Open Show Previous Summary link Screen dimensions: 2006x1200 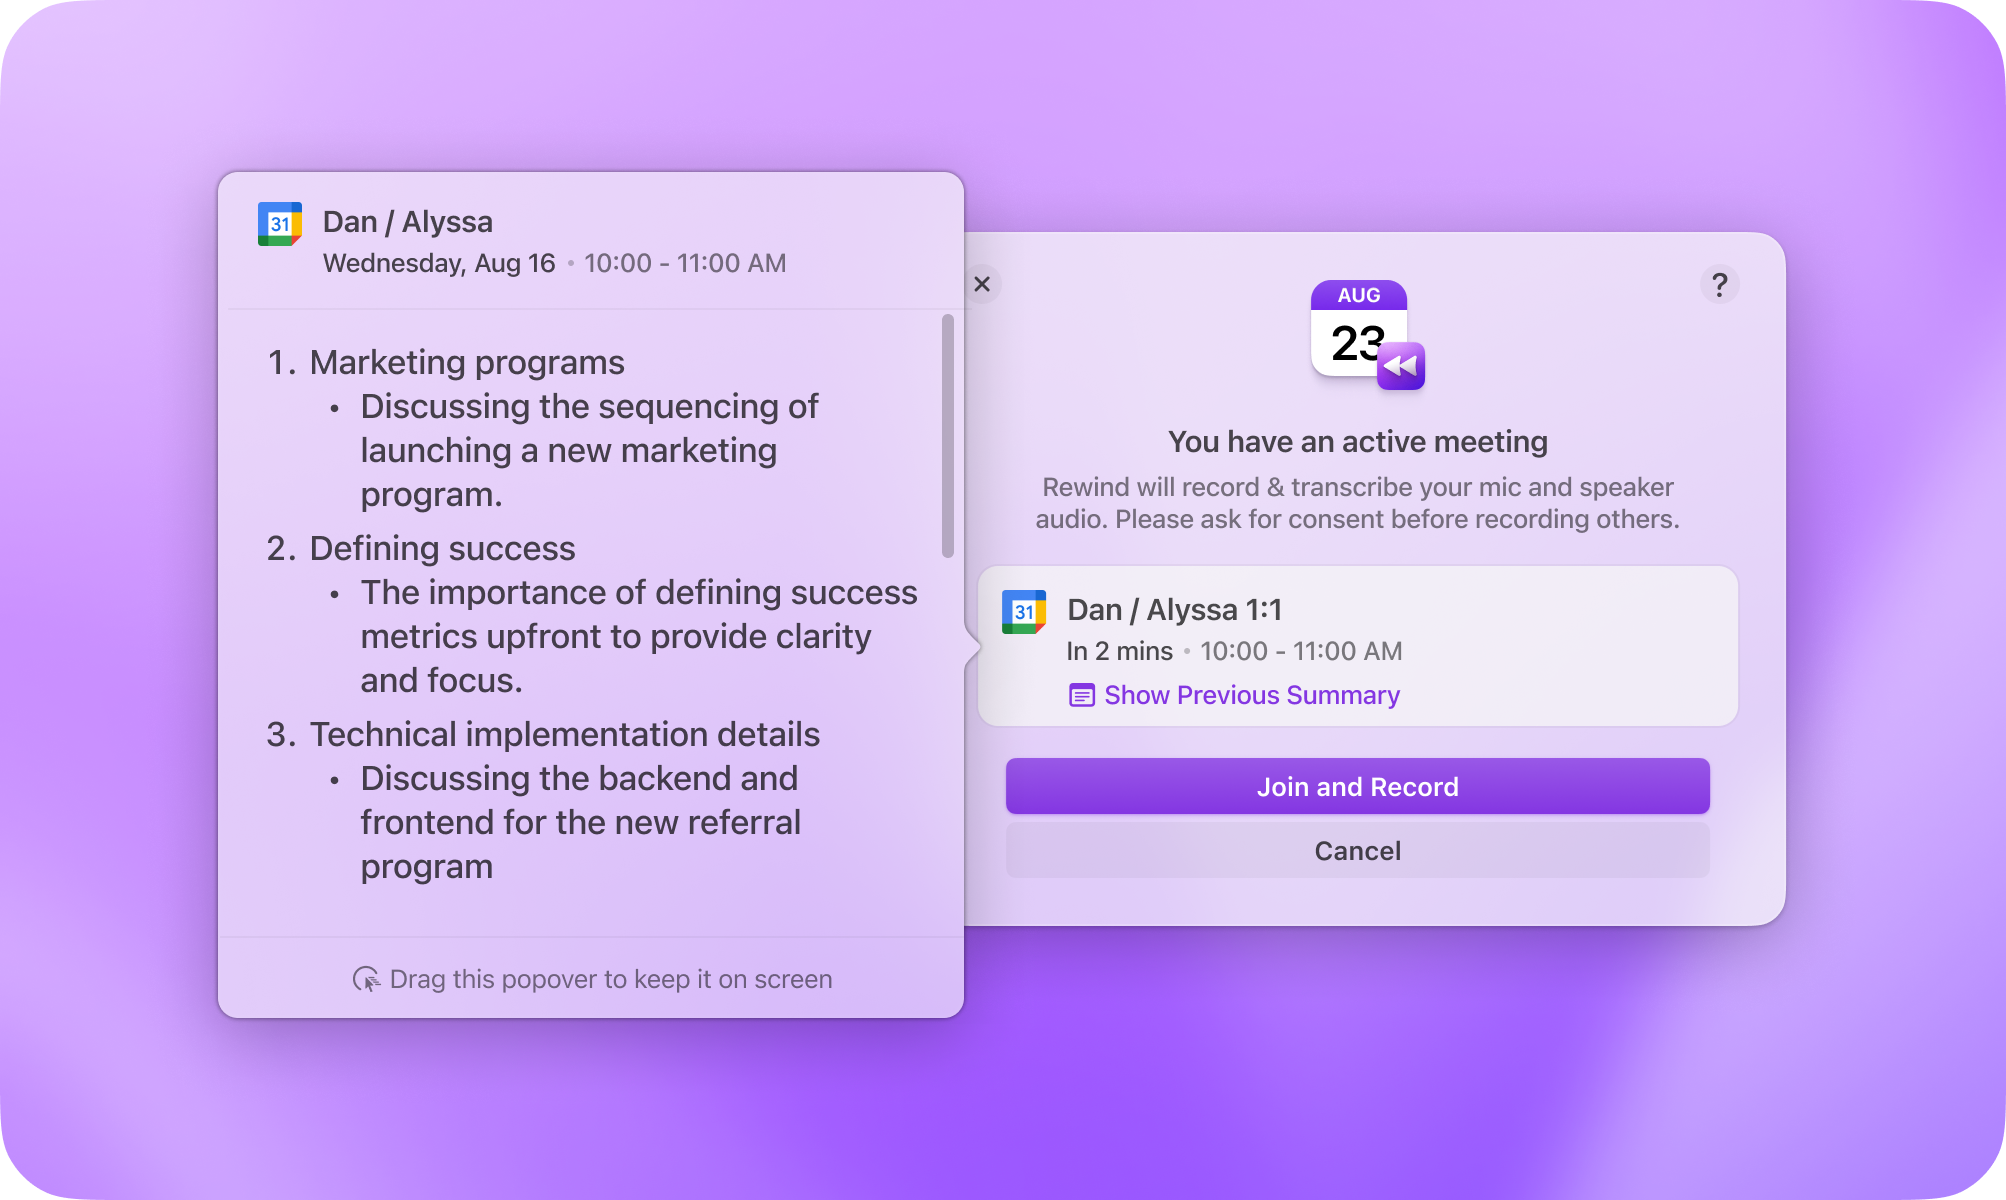(1251, 695)
